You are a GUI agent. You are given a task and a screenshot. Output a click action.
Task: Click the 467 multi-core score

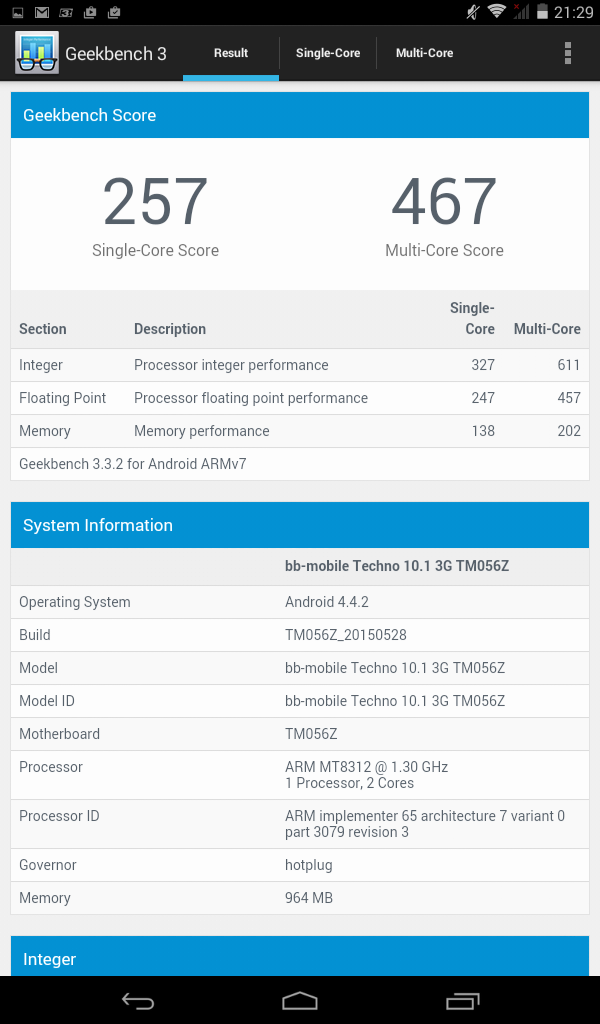click(444, 201)
